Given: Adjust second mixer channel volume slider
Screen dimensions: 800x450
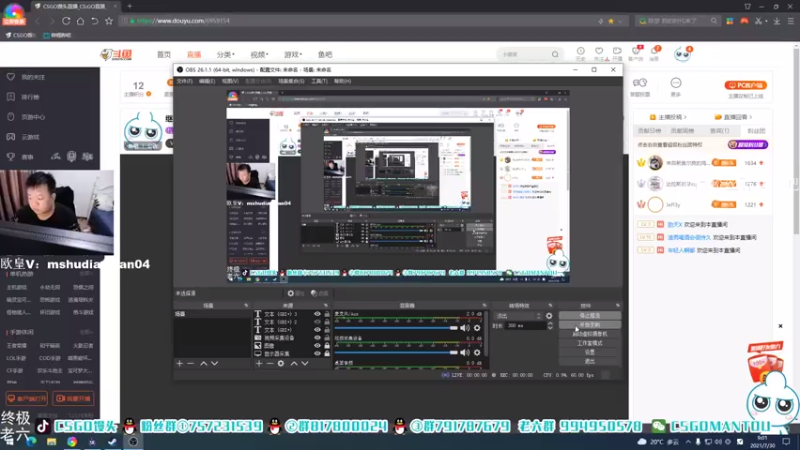Looking at the screenshot, I should point(396,353).
